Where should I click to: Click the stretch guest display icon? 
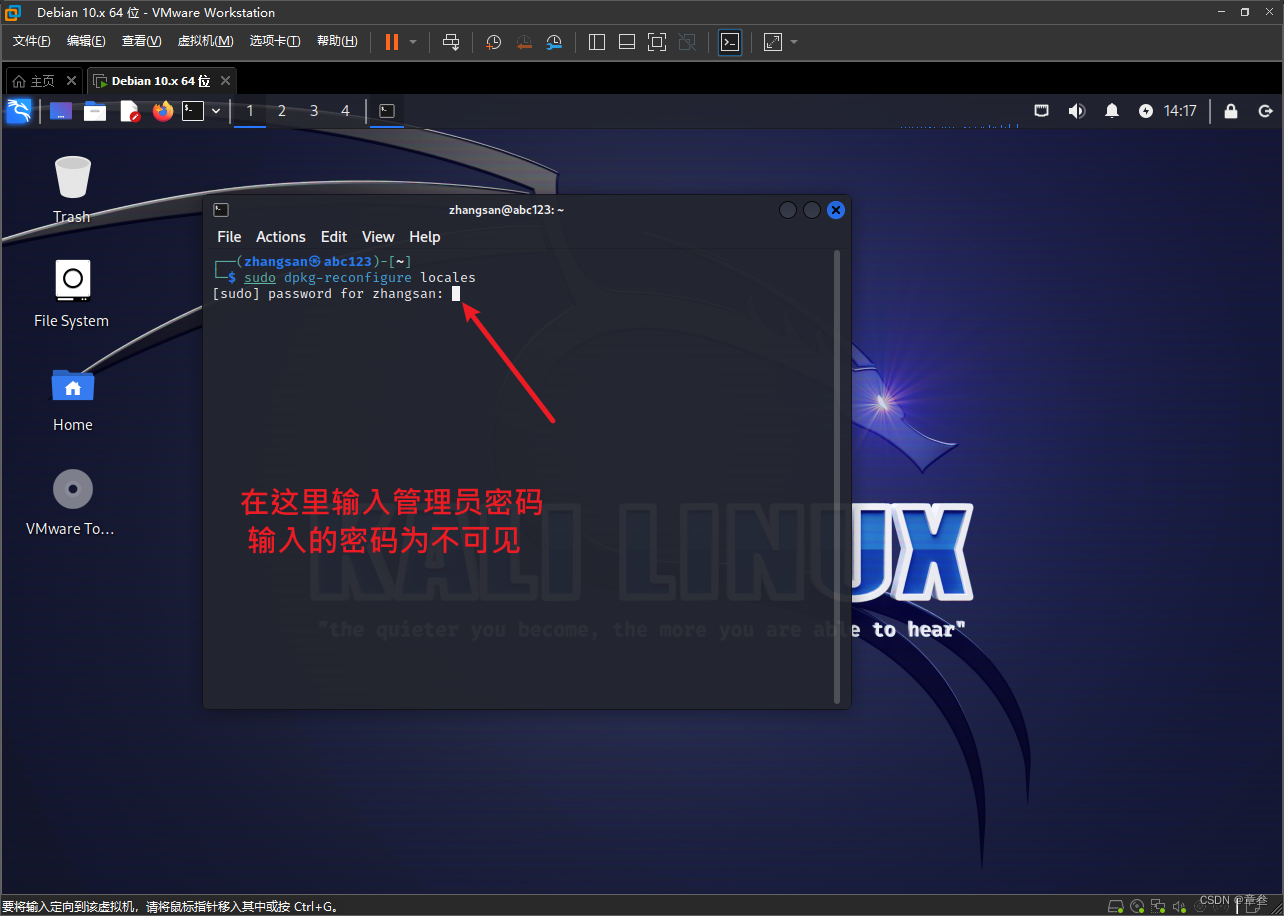click(x=773, y=41)
